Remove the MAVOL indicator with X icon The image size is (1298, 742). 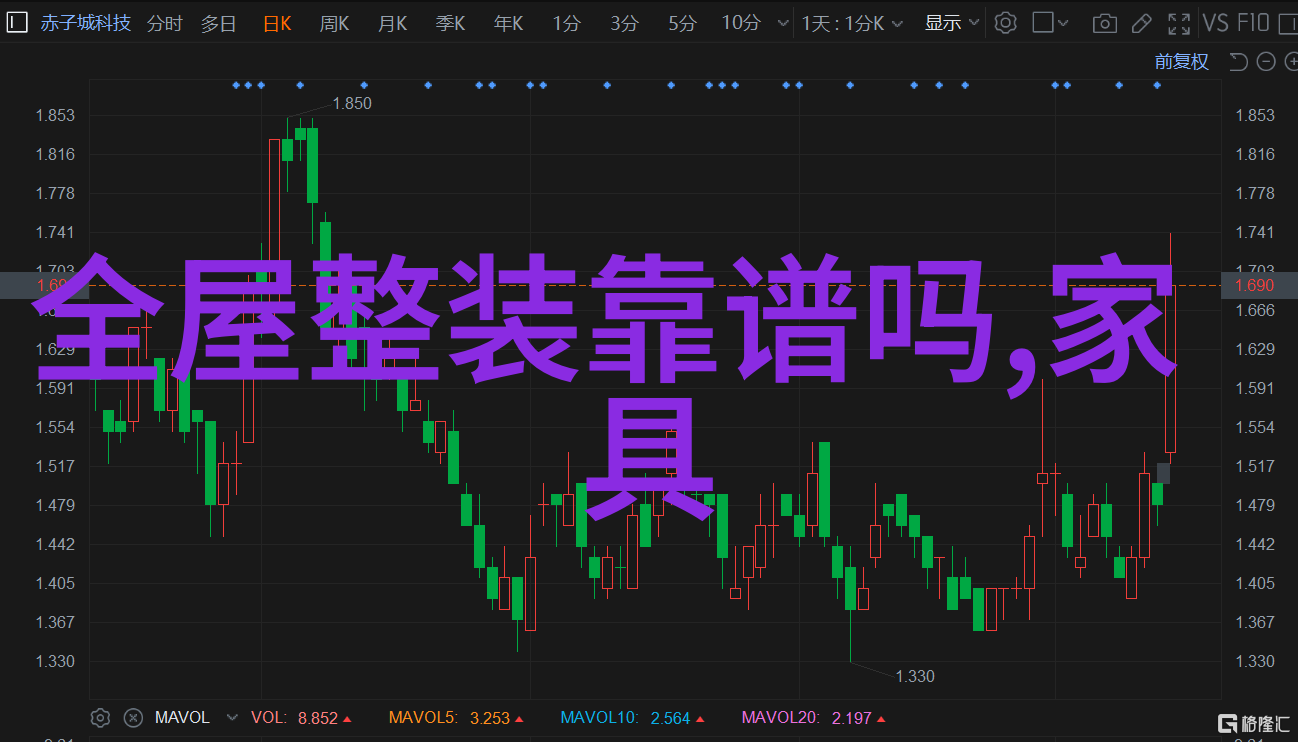(132, 717)
